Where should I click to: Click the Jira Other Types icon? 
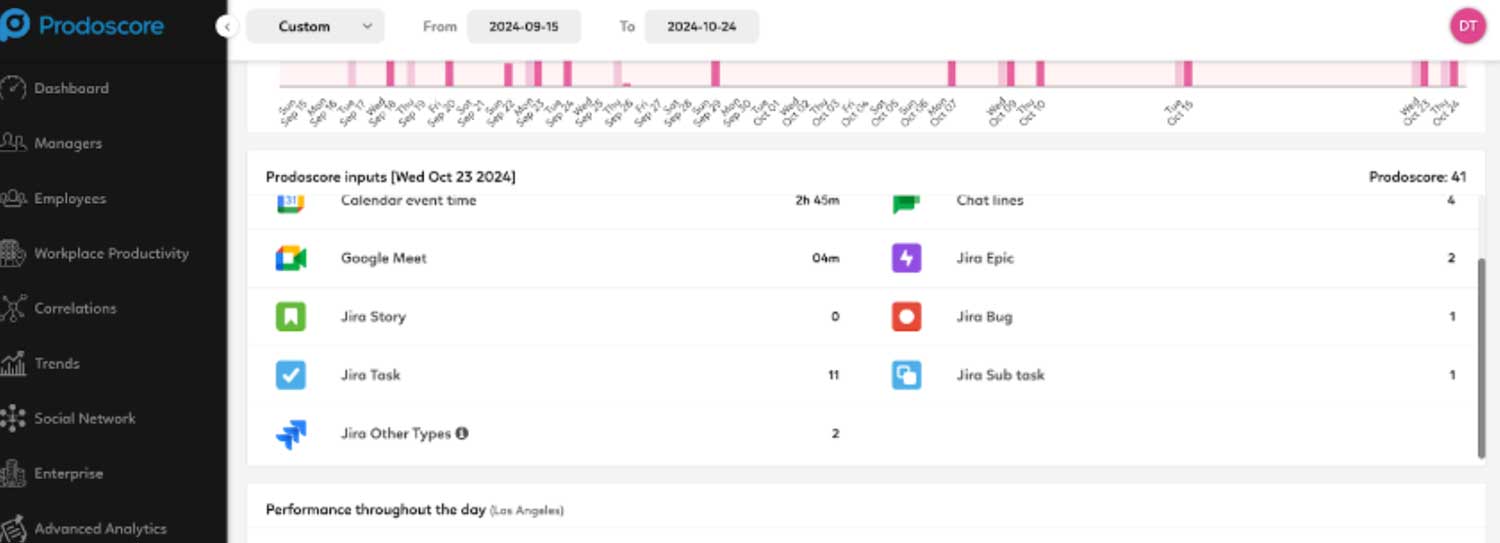[x=291, y=434]
